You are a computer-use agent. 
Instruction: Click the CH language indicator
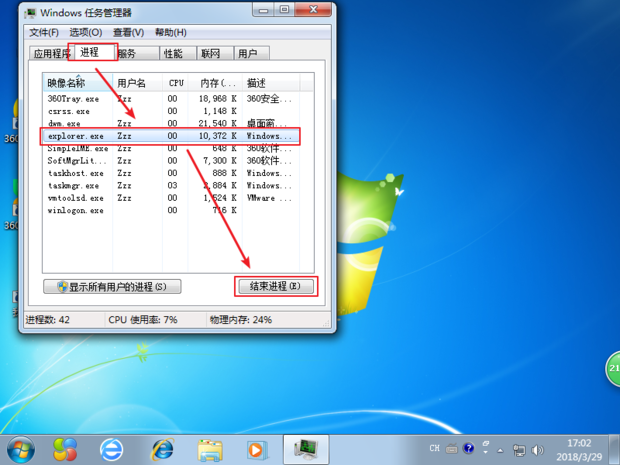434,448
